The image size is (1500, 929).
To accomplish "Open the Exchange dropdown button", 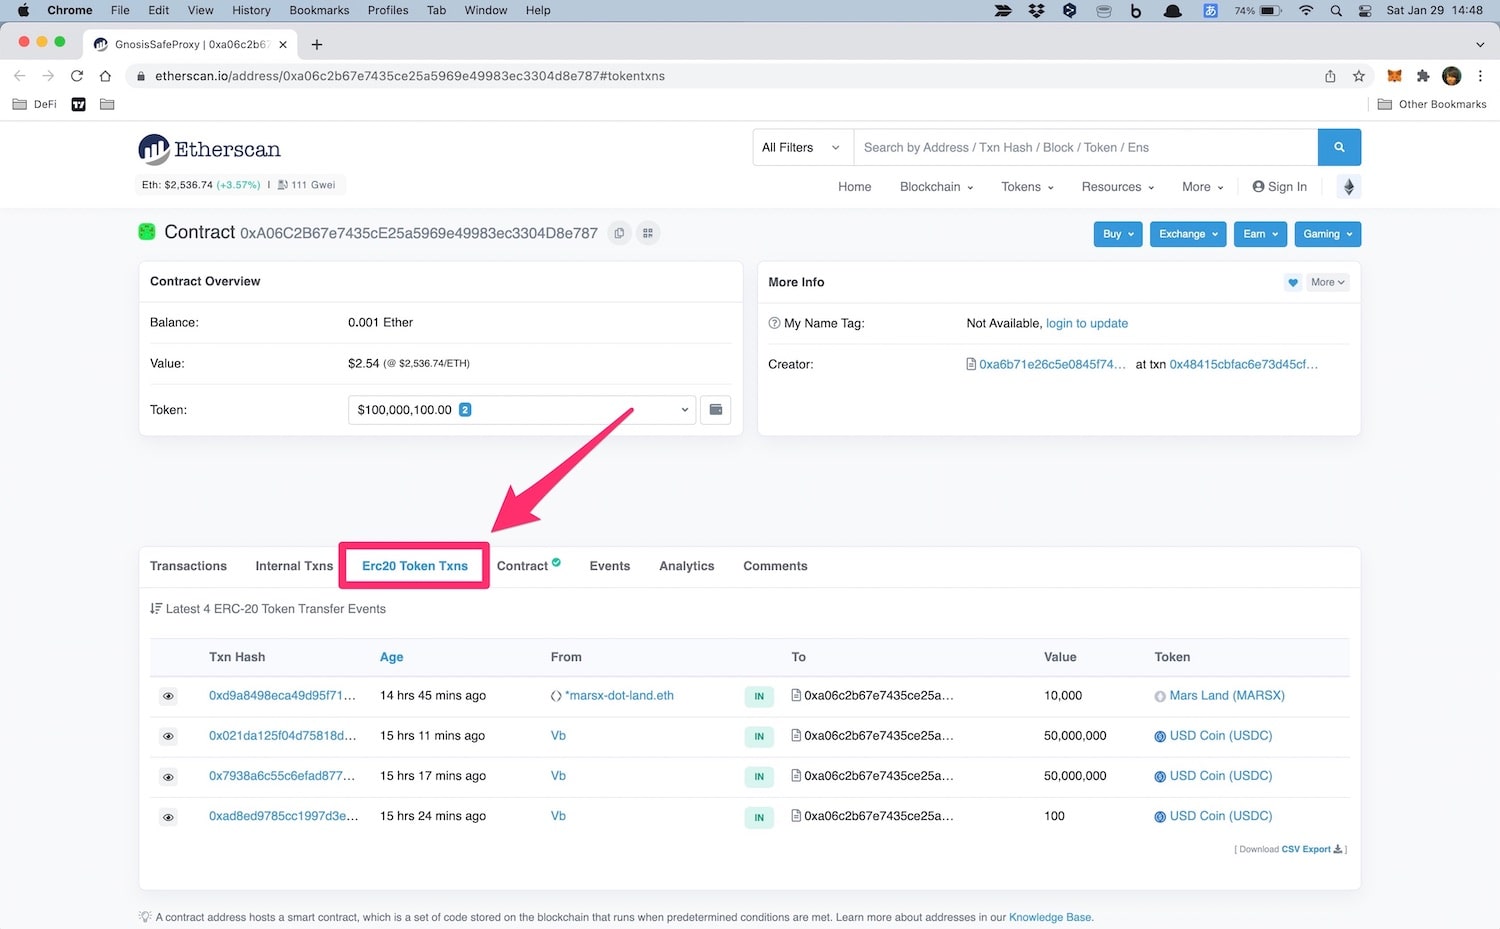I will click(x=1188, y=234).
